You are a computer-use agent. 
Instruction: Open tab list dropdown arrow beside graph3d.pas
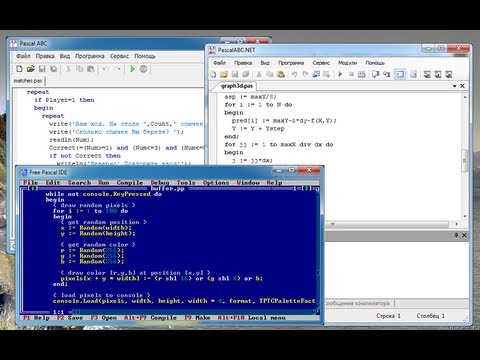click(x=454, y=86)
